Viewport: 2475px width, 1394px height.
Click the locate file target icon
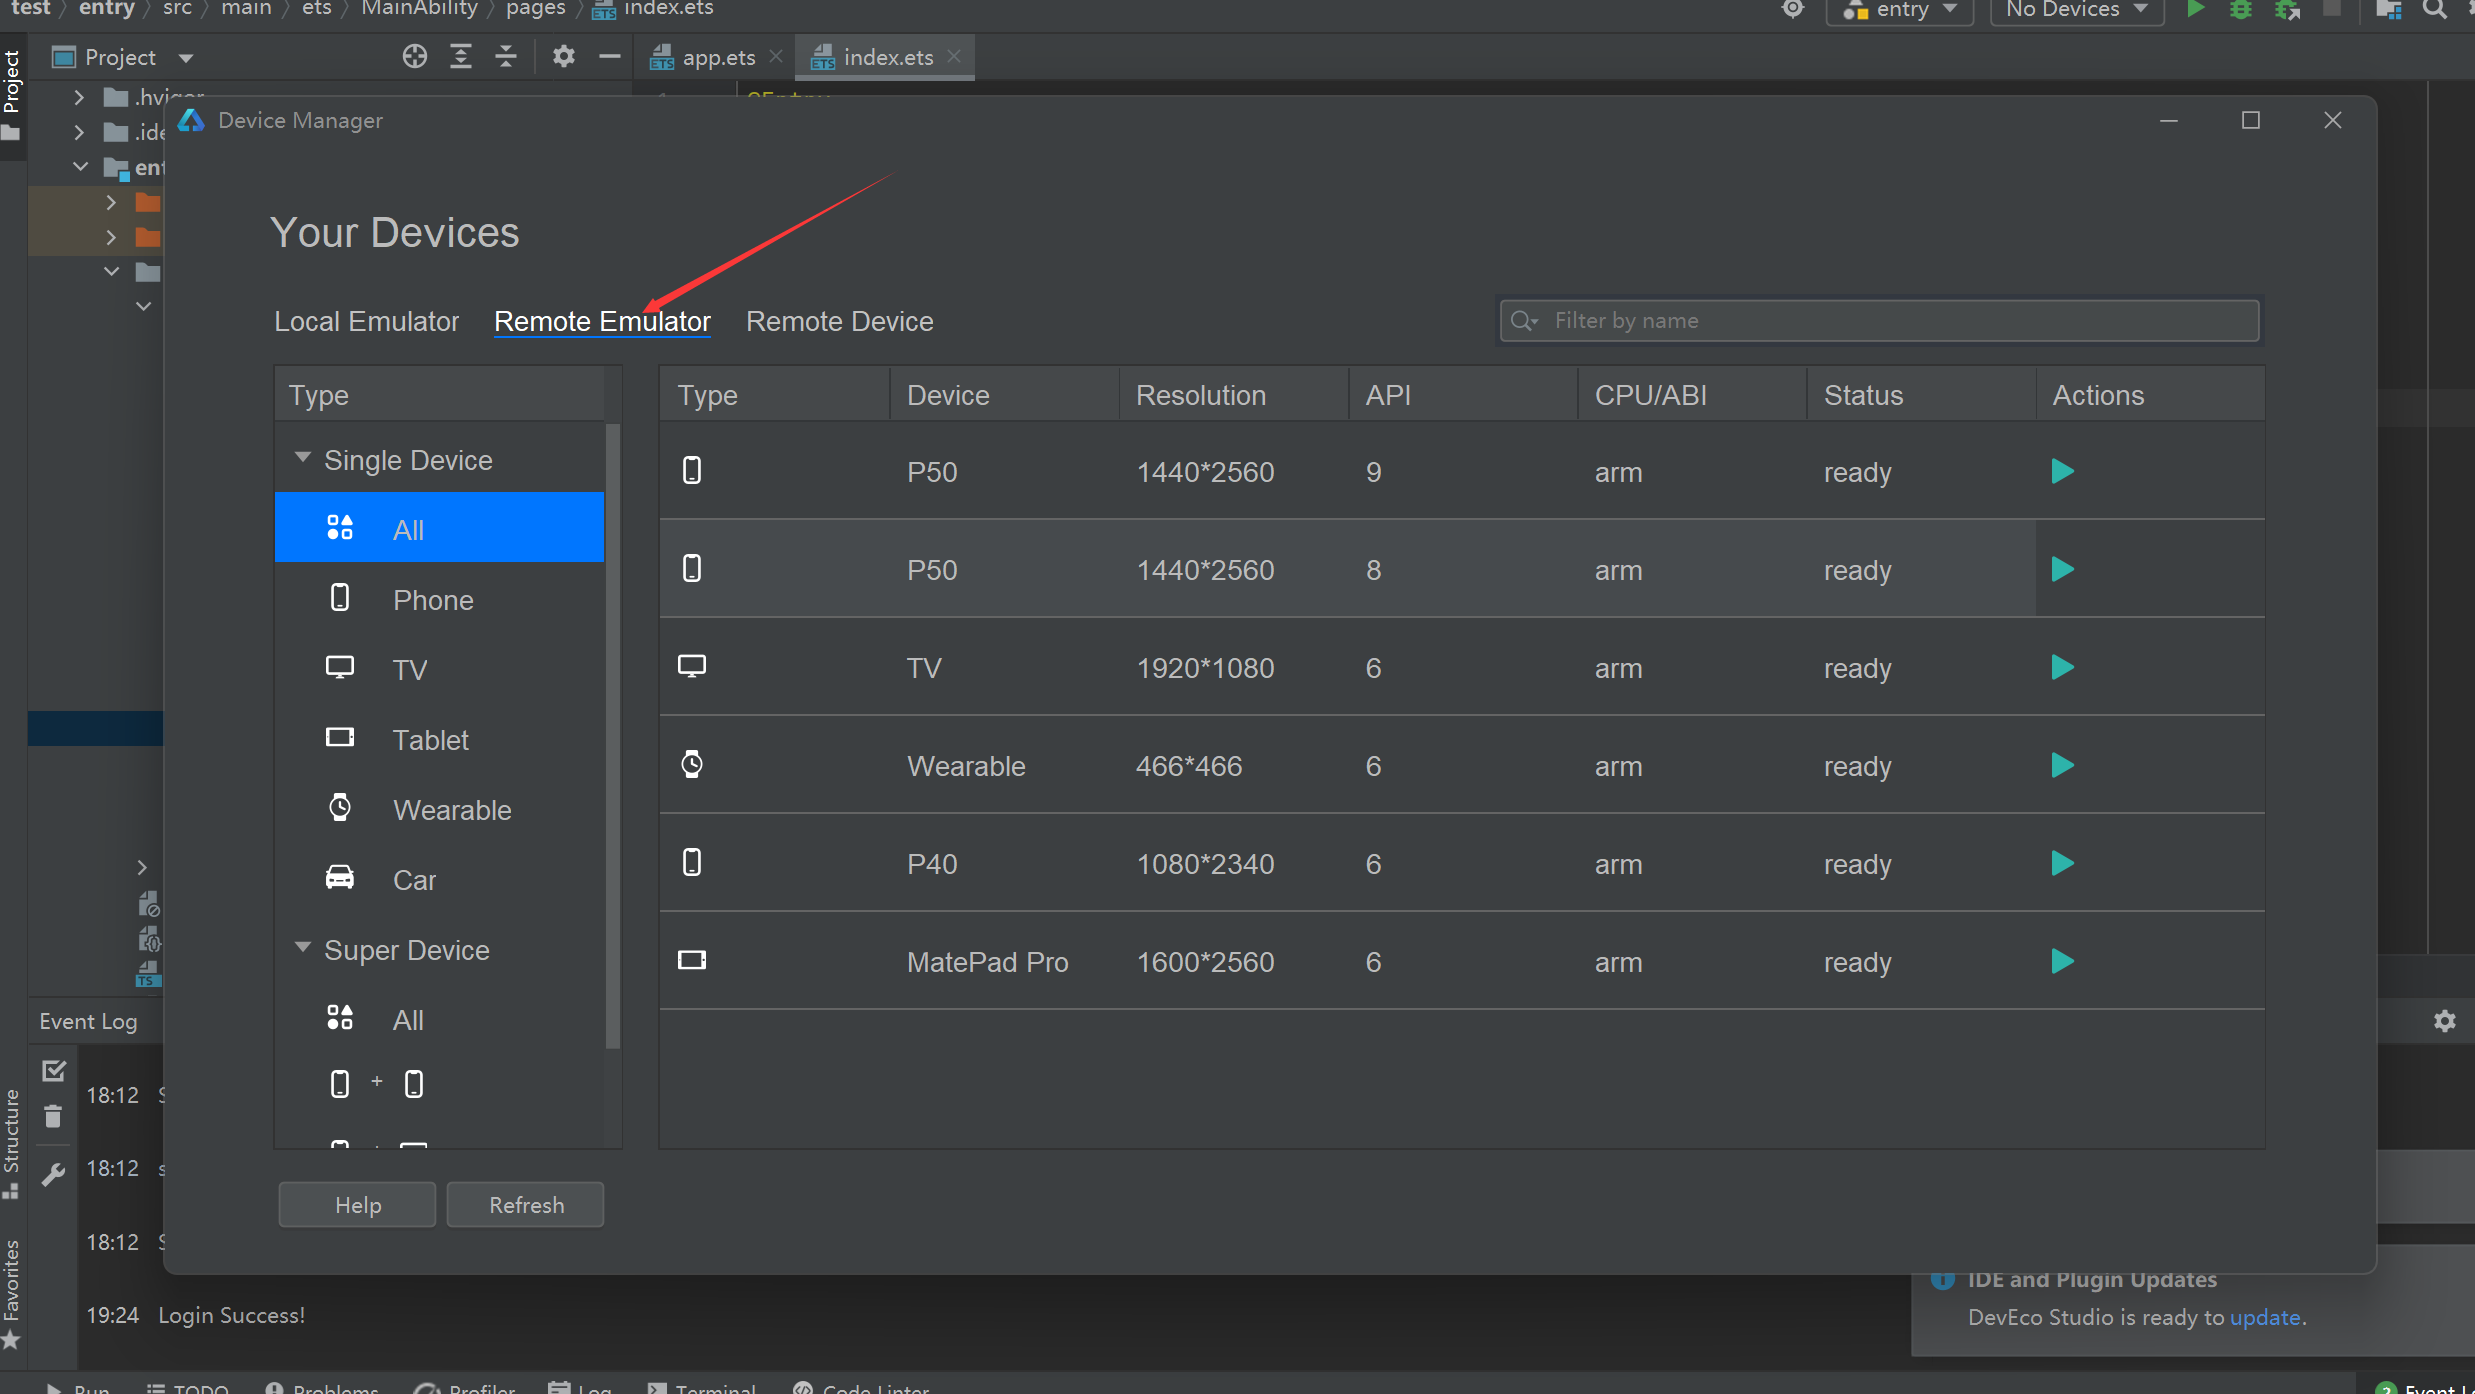414,57
